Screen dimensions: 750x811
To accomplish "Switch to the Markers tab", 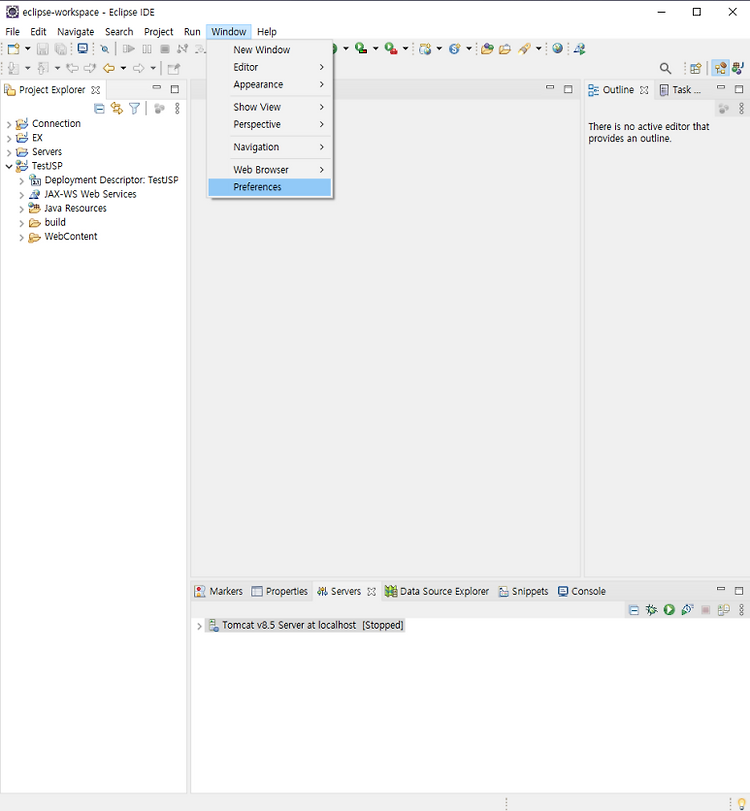I will (x=218, y=591).
